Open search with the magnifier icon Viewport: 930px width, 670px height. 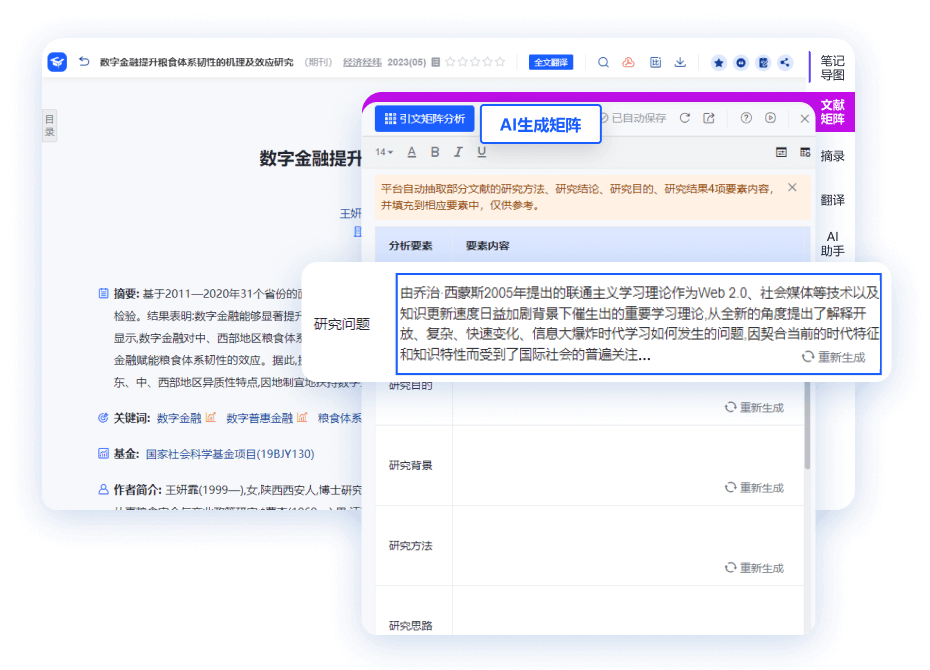603,61
